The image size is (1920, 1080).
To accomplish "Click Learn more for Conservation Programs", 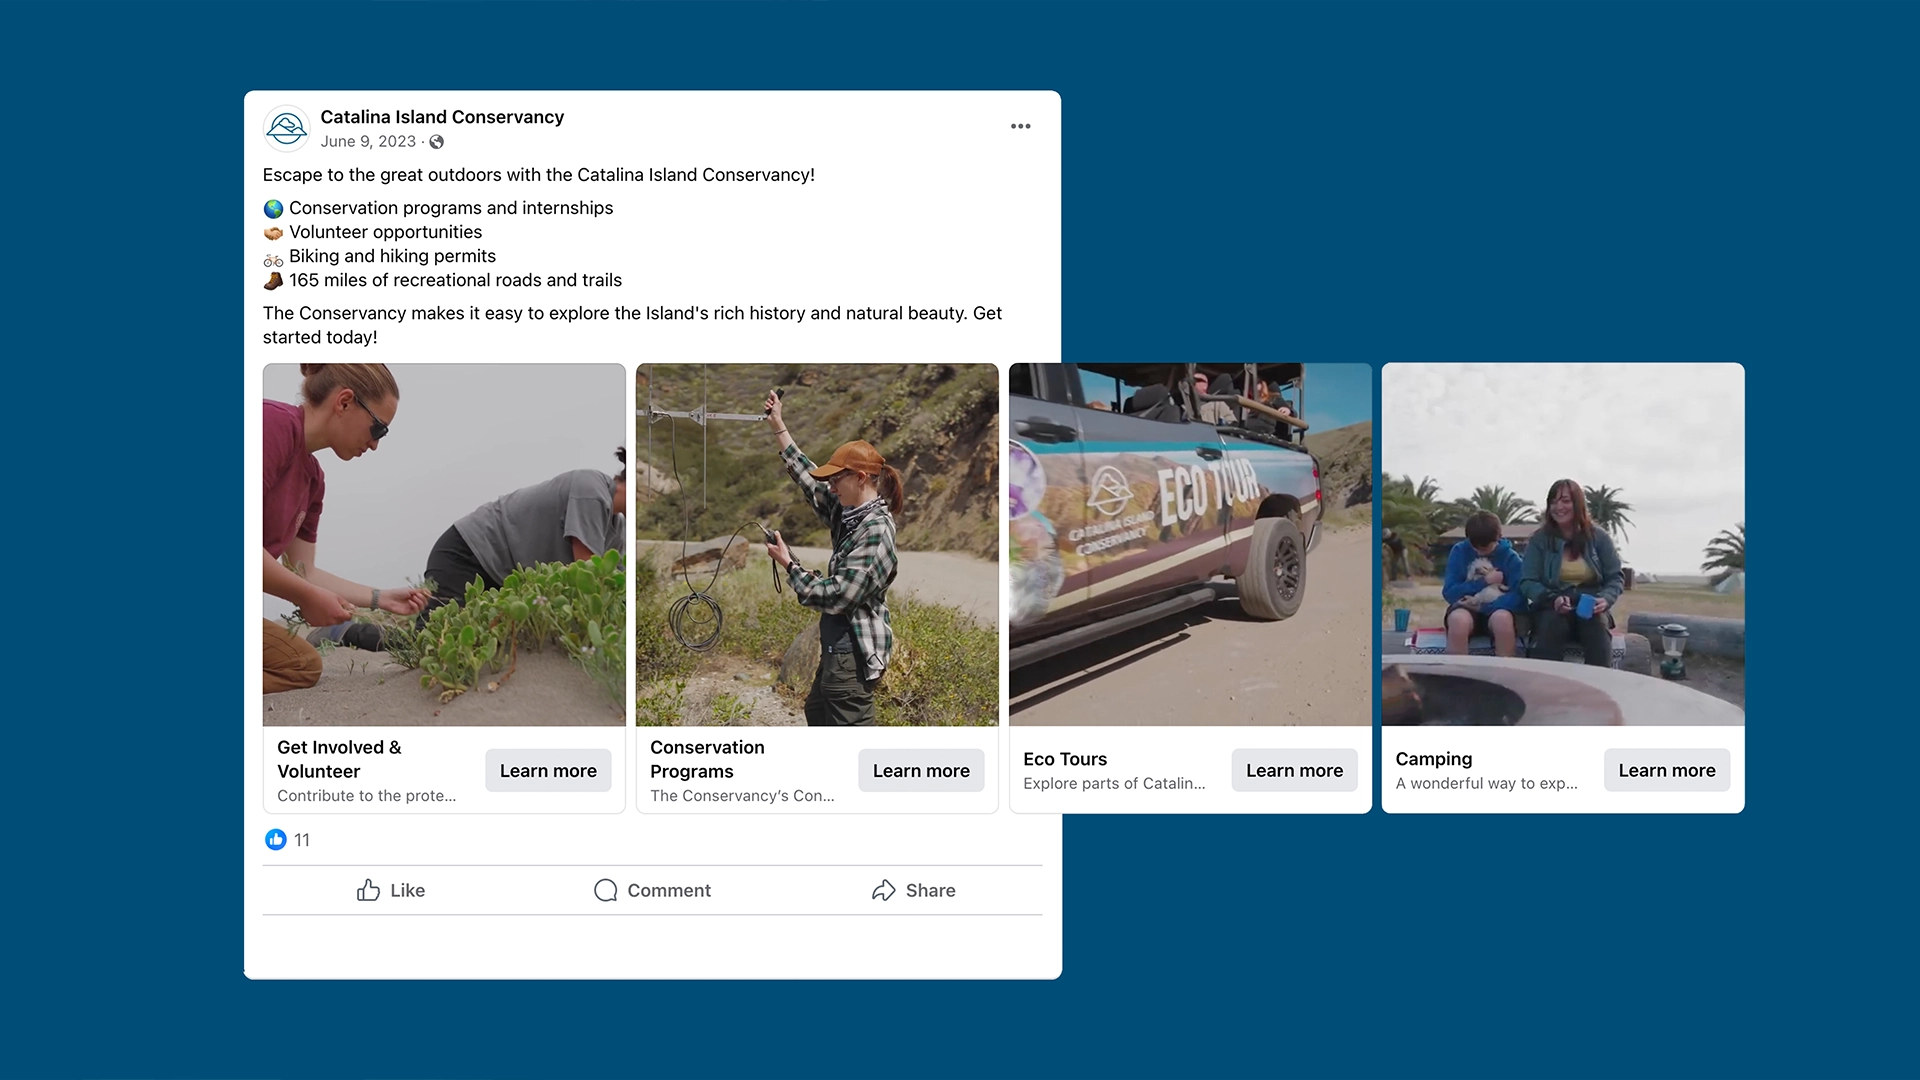I will (921, 770).
